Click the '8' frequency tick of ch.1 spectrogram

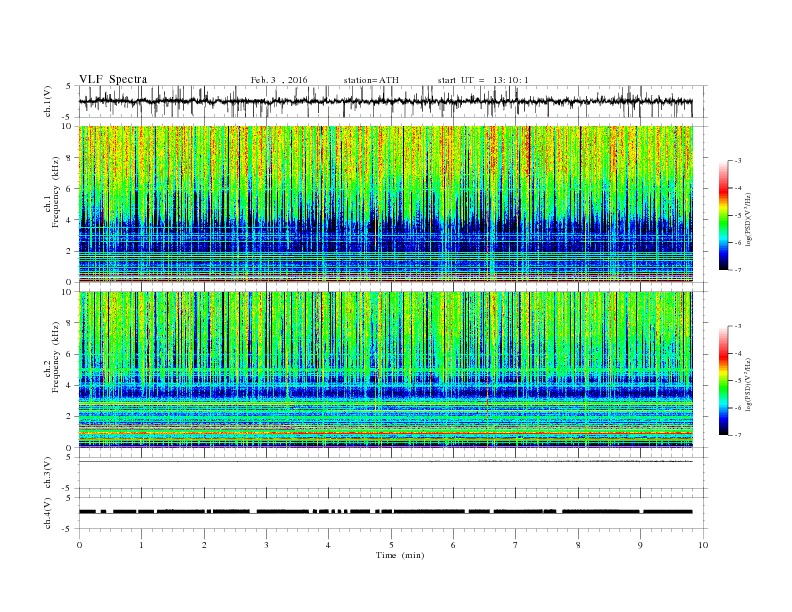(x=70, y=158)
